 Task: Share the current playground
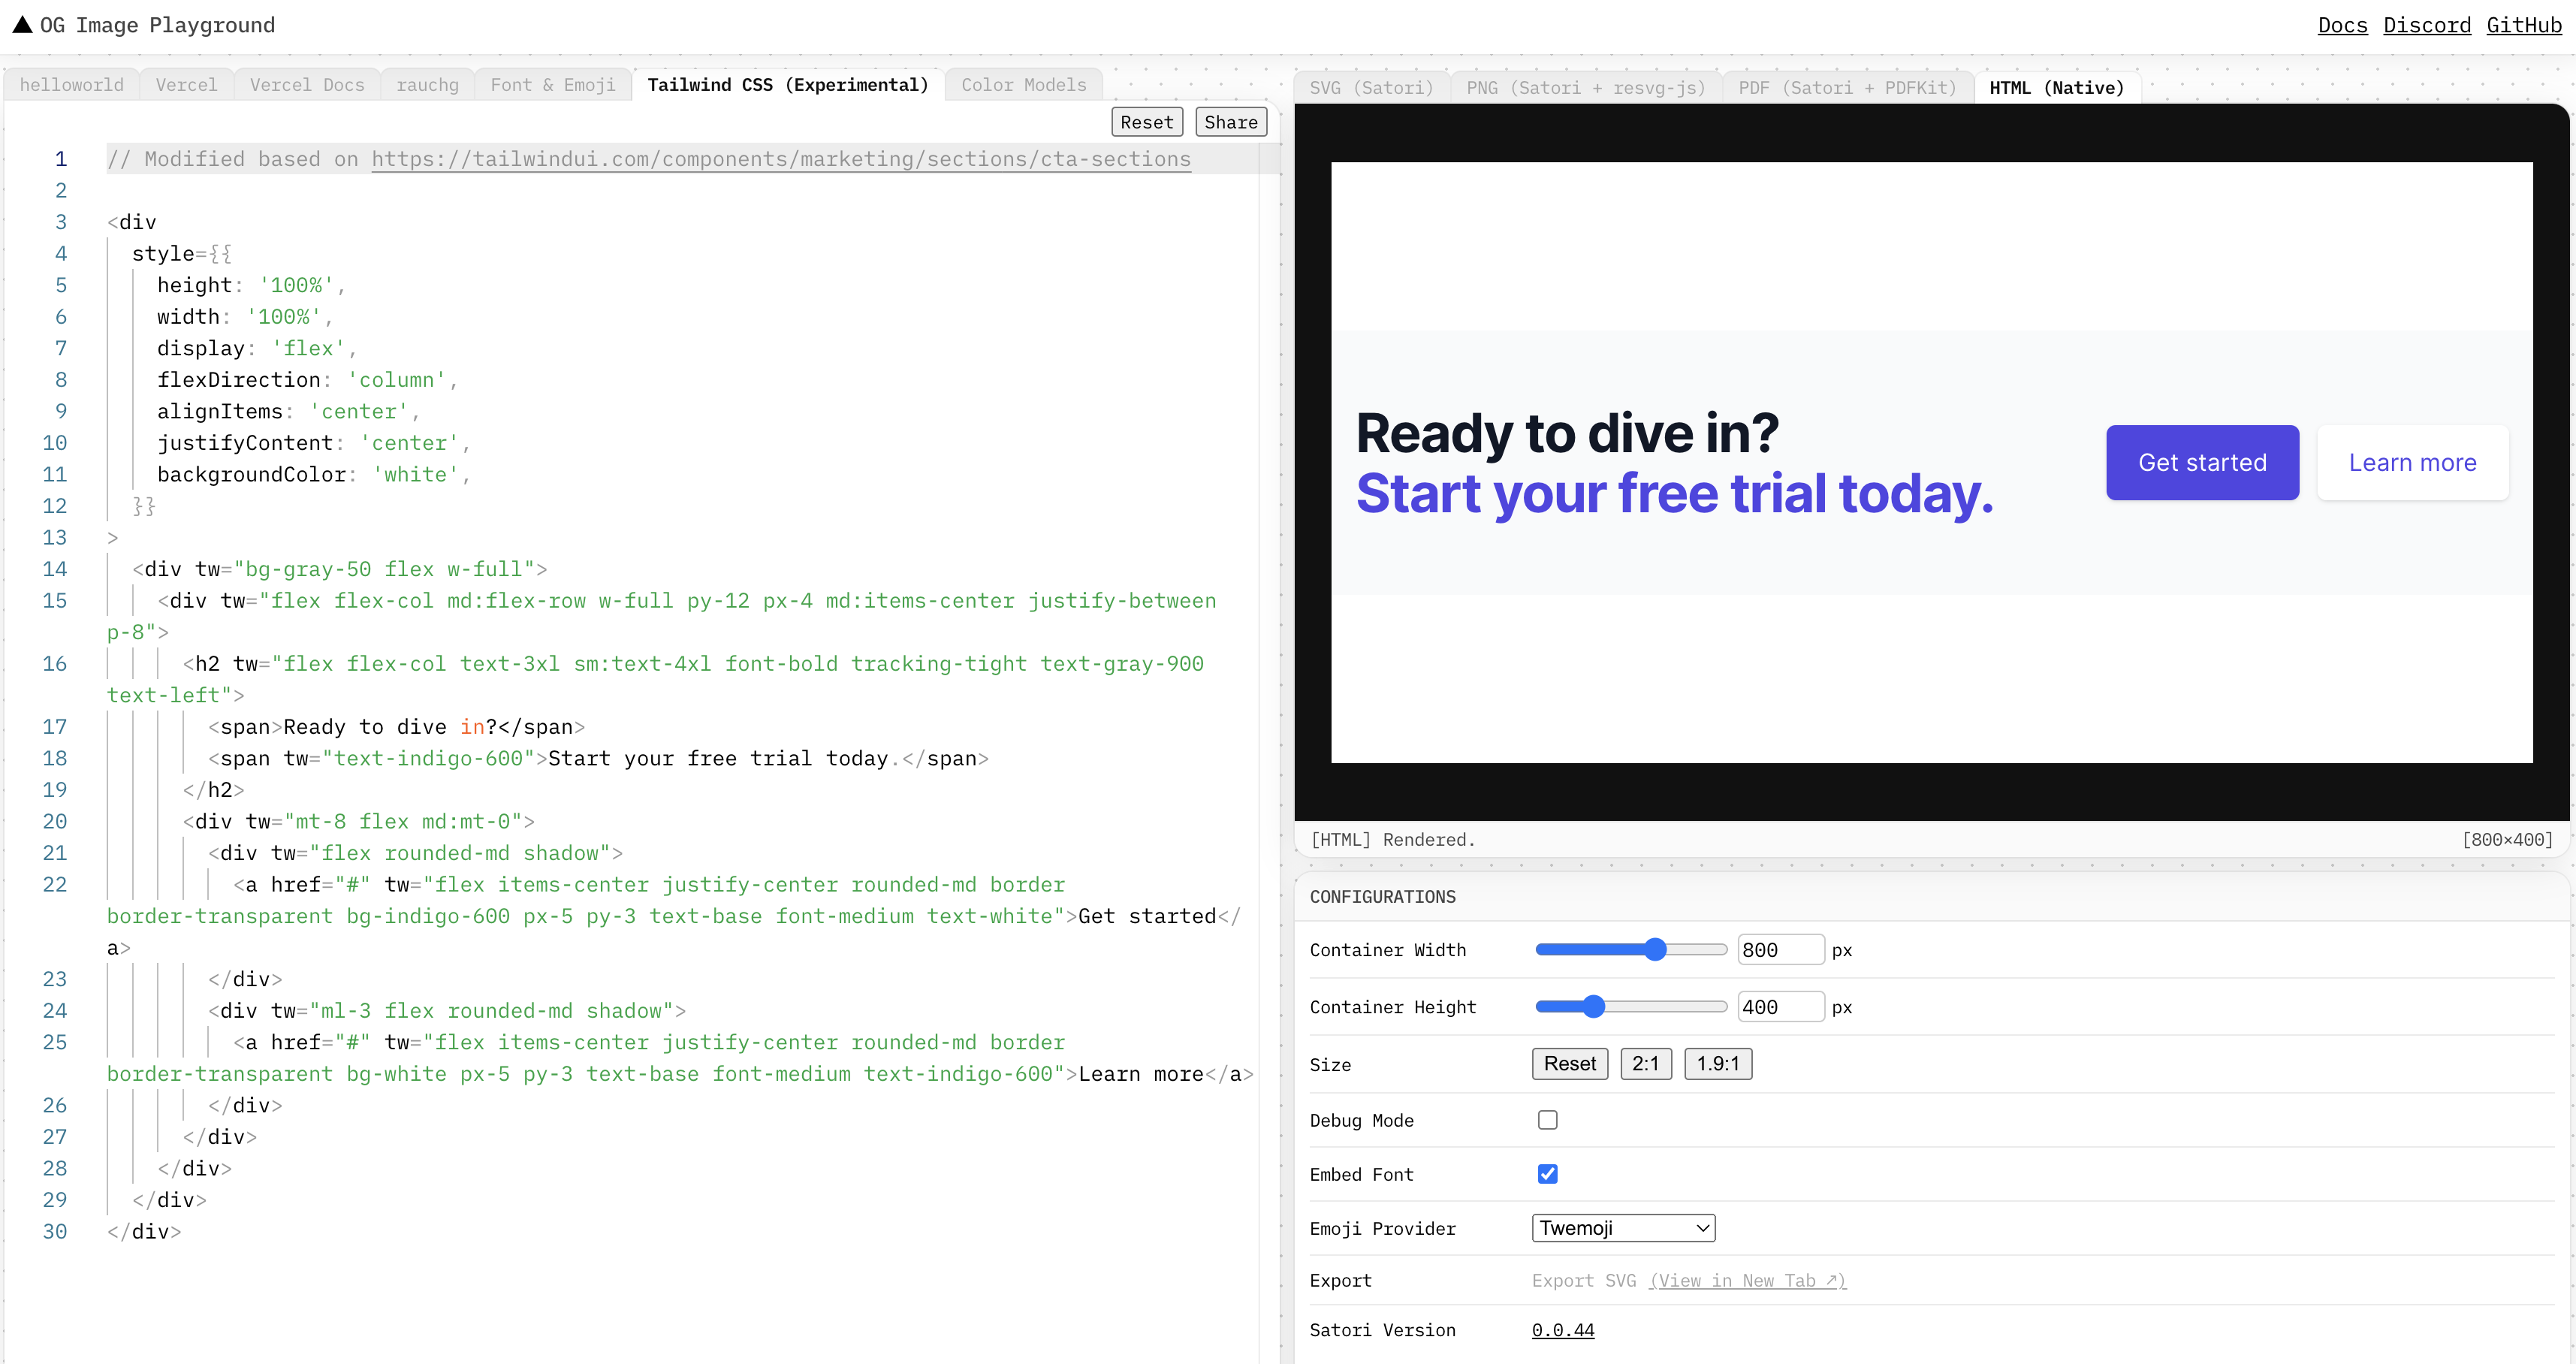pyautogui.click(x=1230, y=121)
